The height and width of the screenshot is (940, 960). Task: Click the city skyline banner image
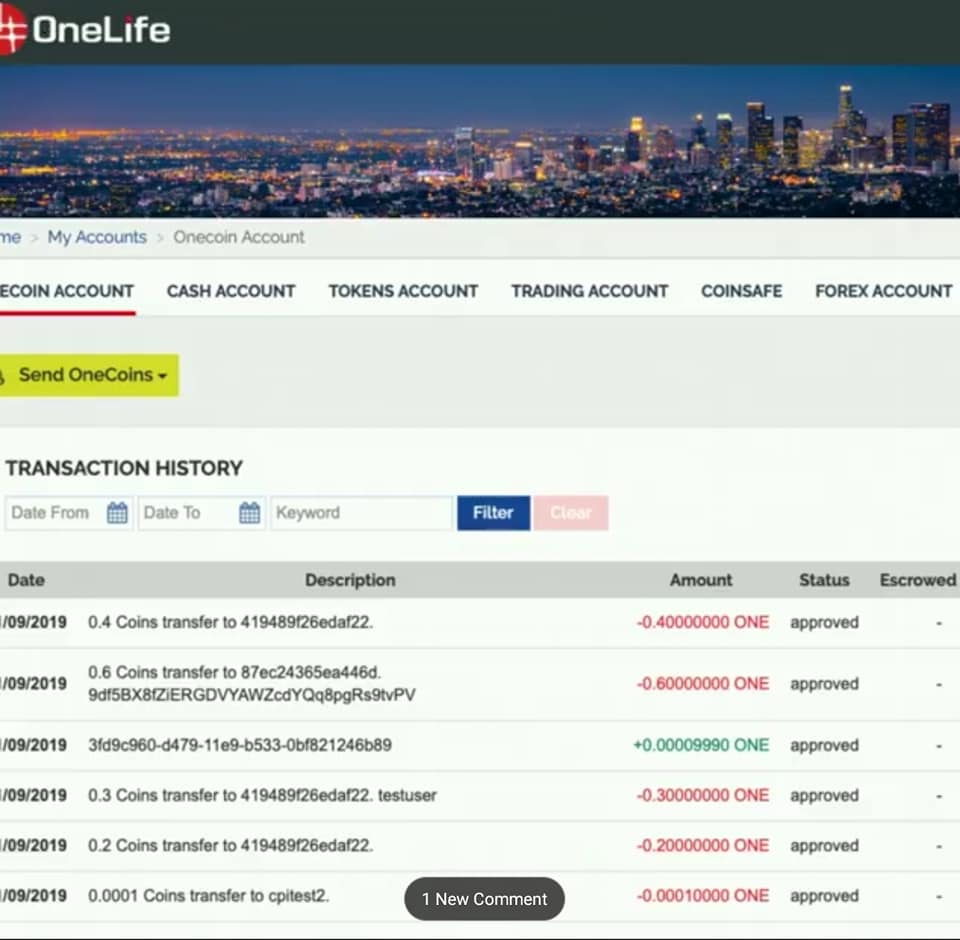[x=480, y=141]
